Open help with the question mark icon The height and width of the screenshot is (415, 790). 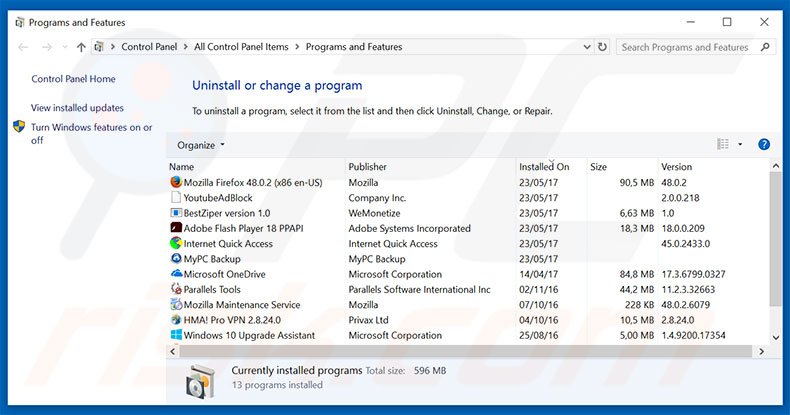[x=764, y=145]
